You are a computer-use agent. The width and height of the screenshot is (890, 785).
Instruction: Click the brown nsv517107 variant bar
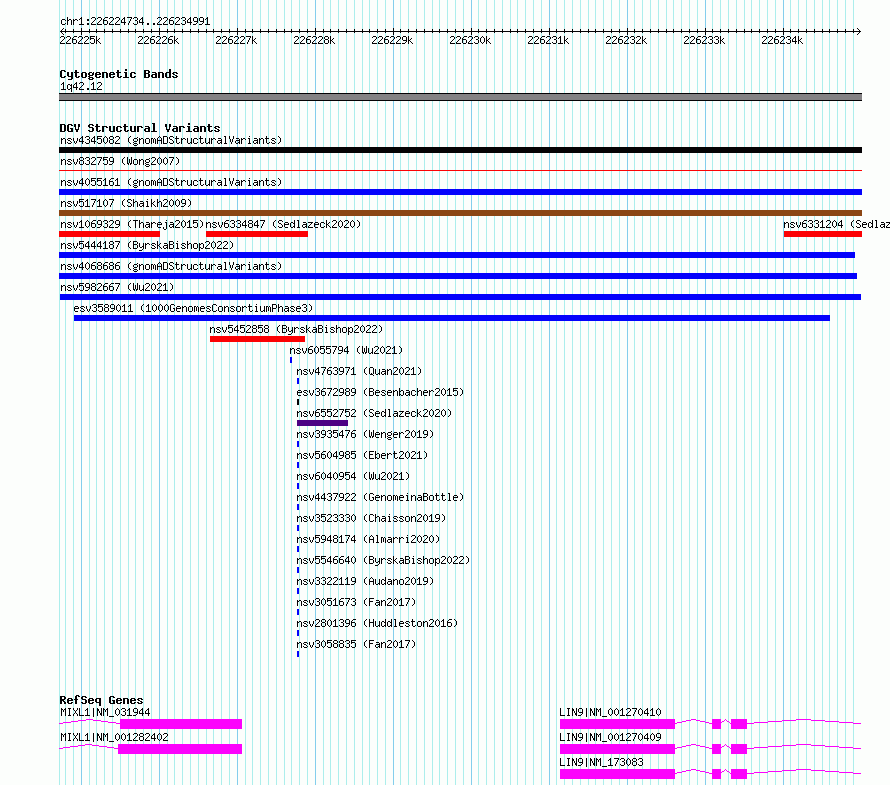[x=460, y=213]
